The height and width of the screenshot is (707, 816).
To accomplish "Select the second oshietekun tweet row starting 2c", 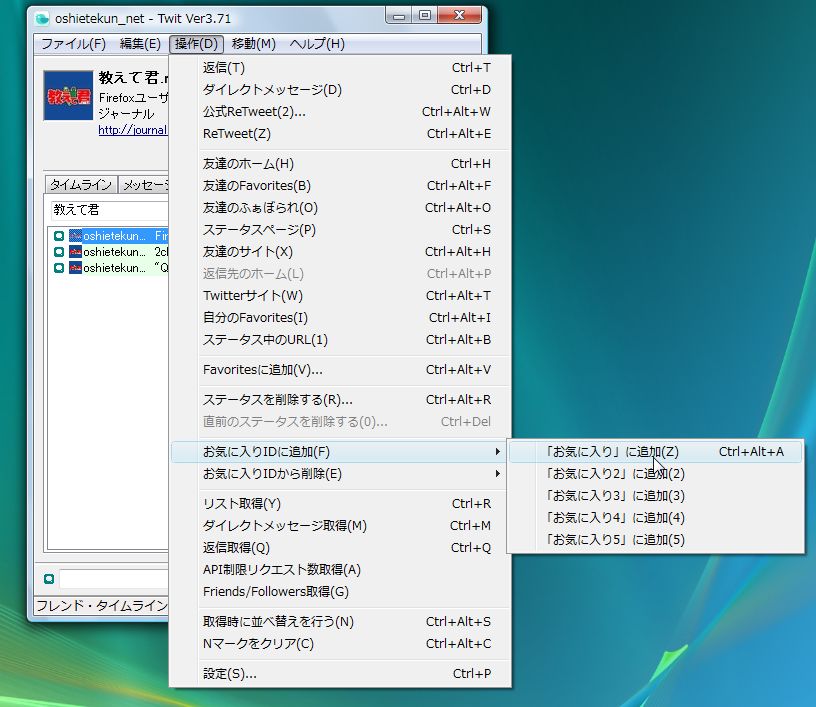I will click(x=111, y=252).
